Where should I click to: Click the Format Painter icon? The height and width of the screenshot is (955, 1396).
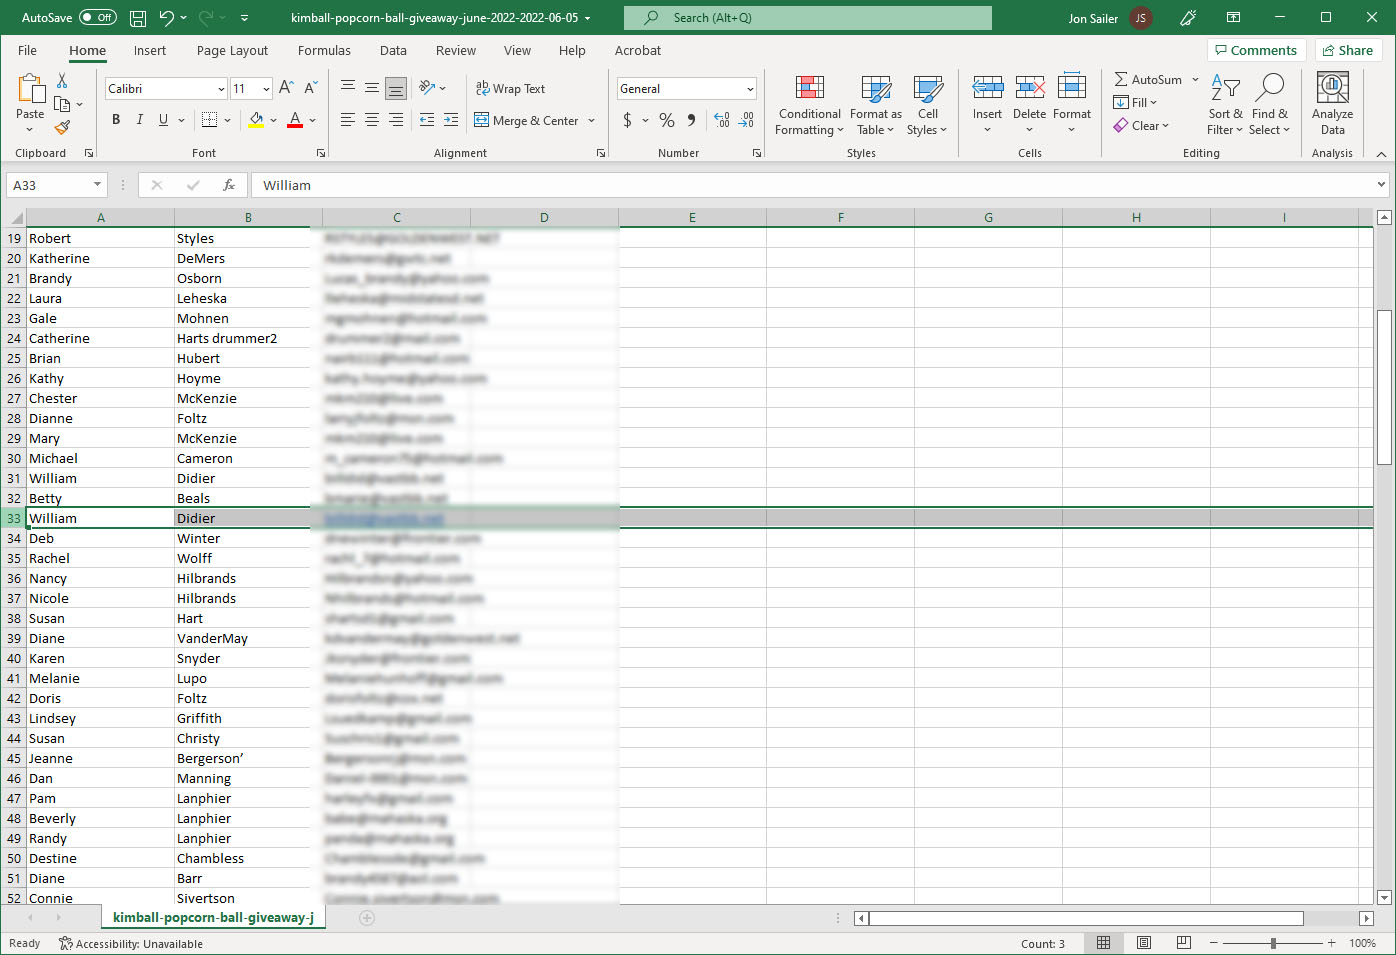tap(62, 128)
